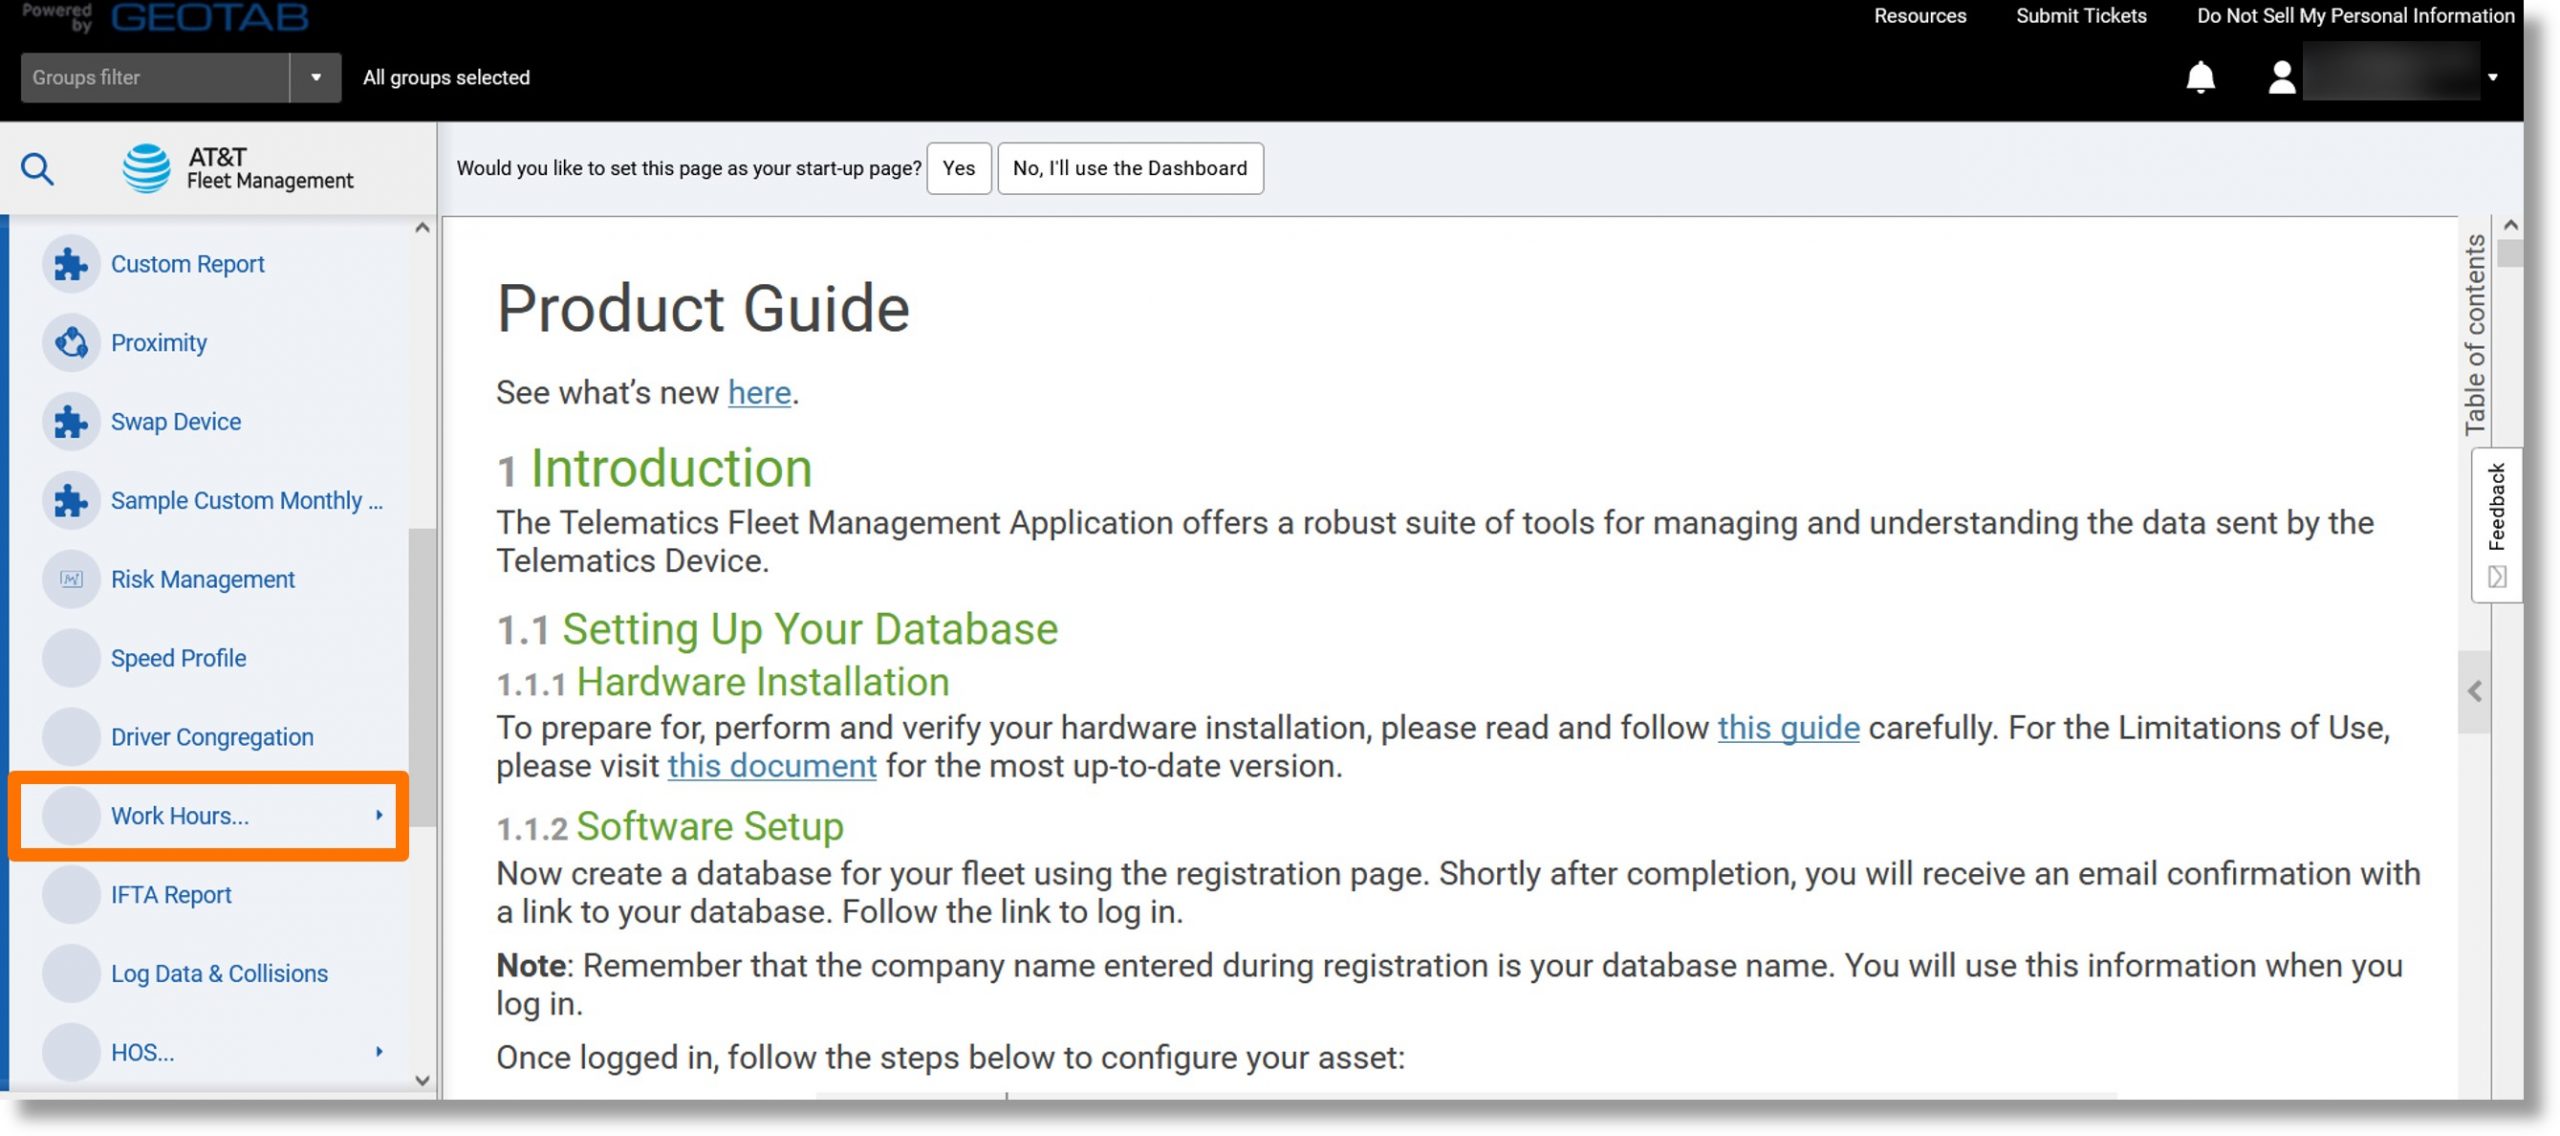This screenshot has height=1136, width=2560.
Task: Open the Risk Management icon
Action: click(x=70, y=578)
